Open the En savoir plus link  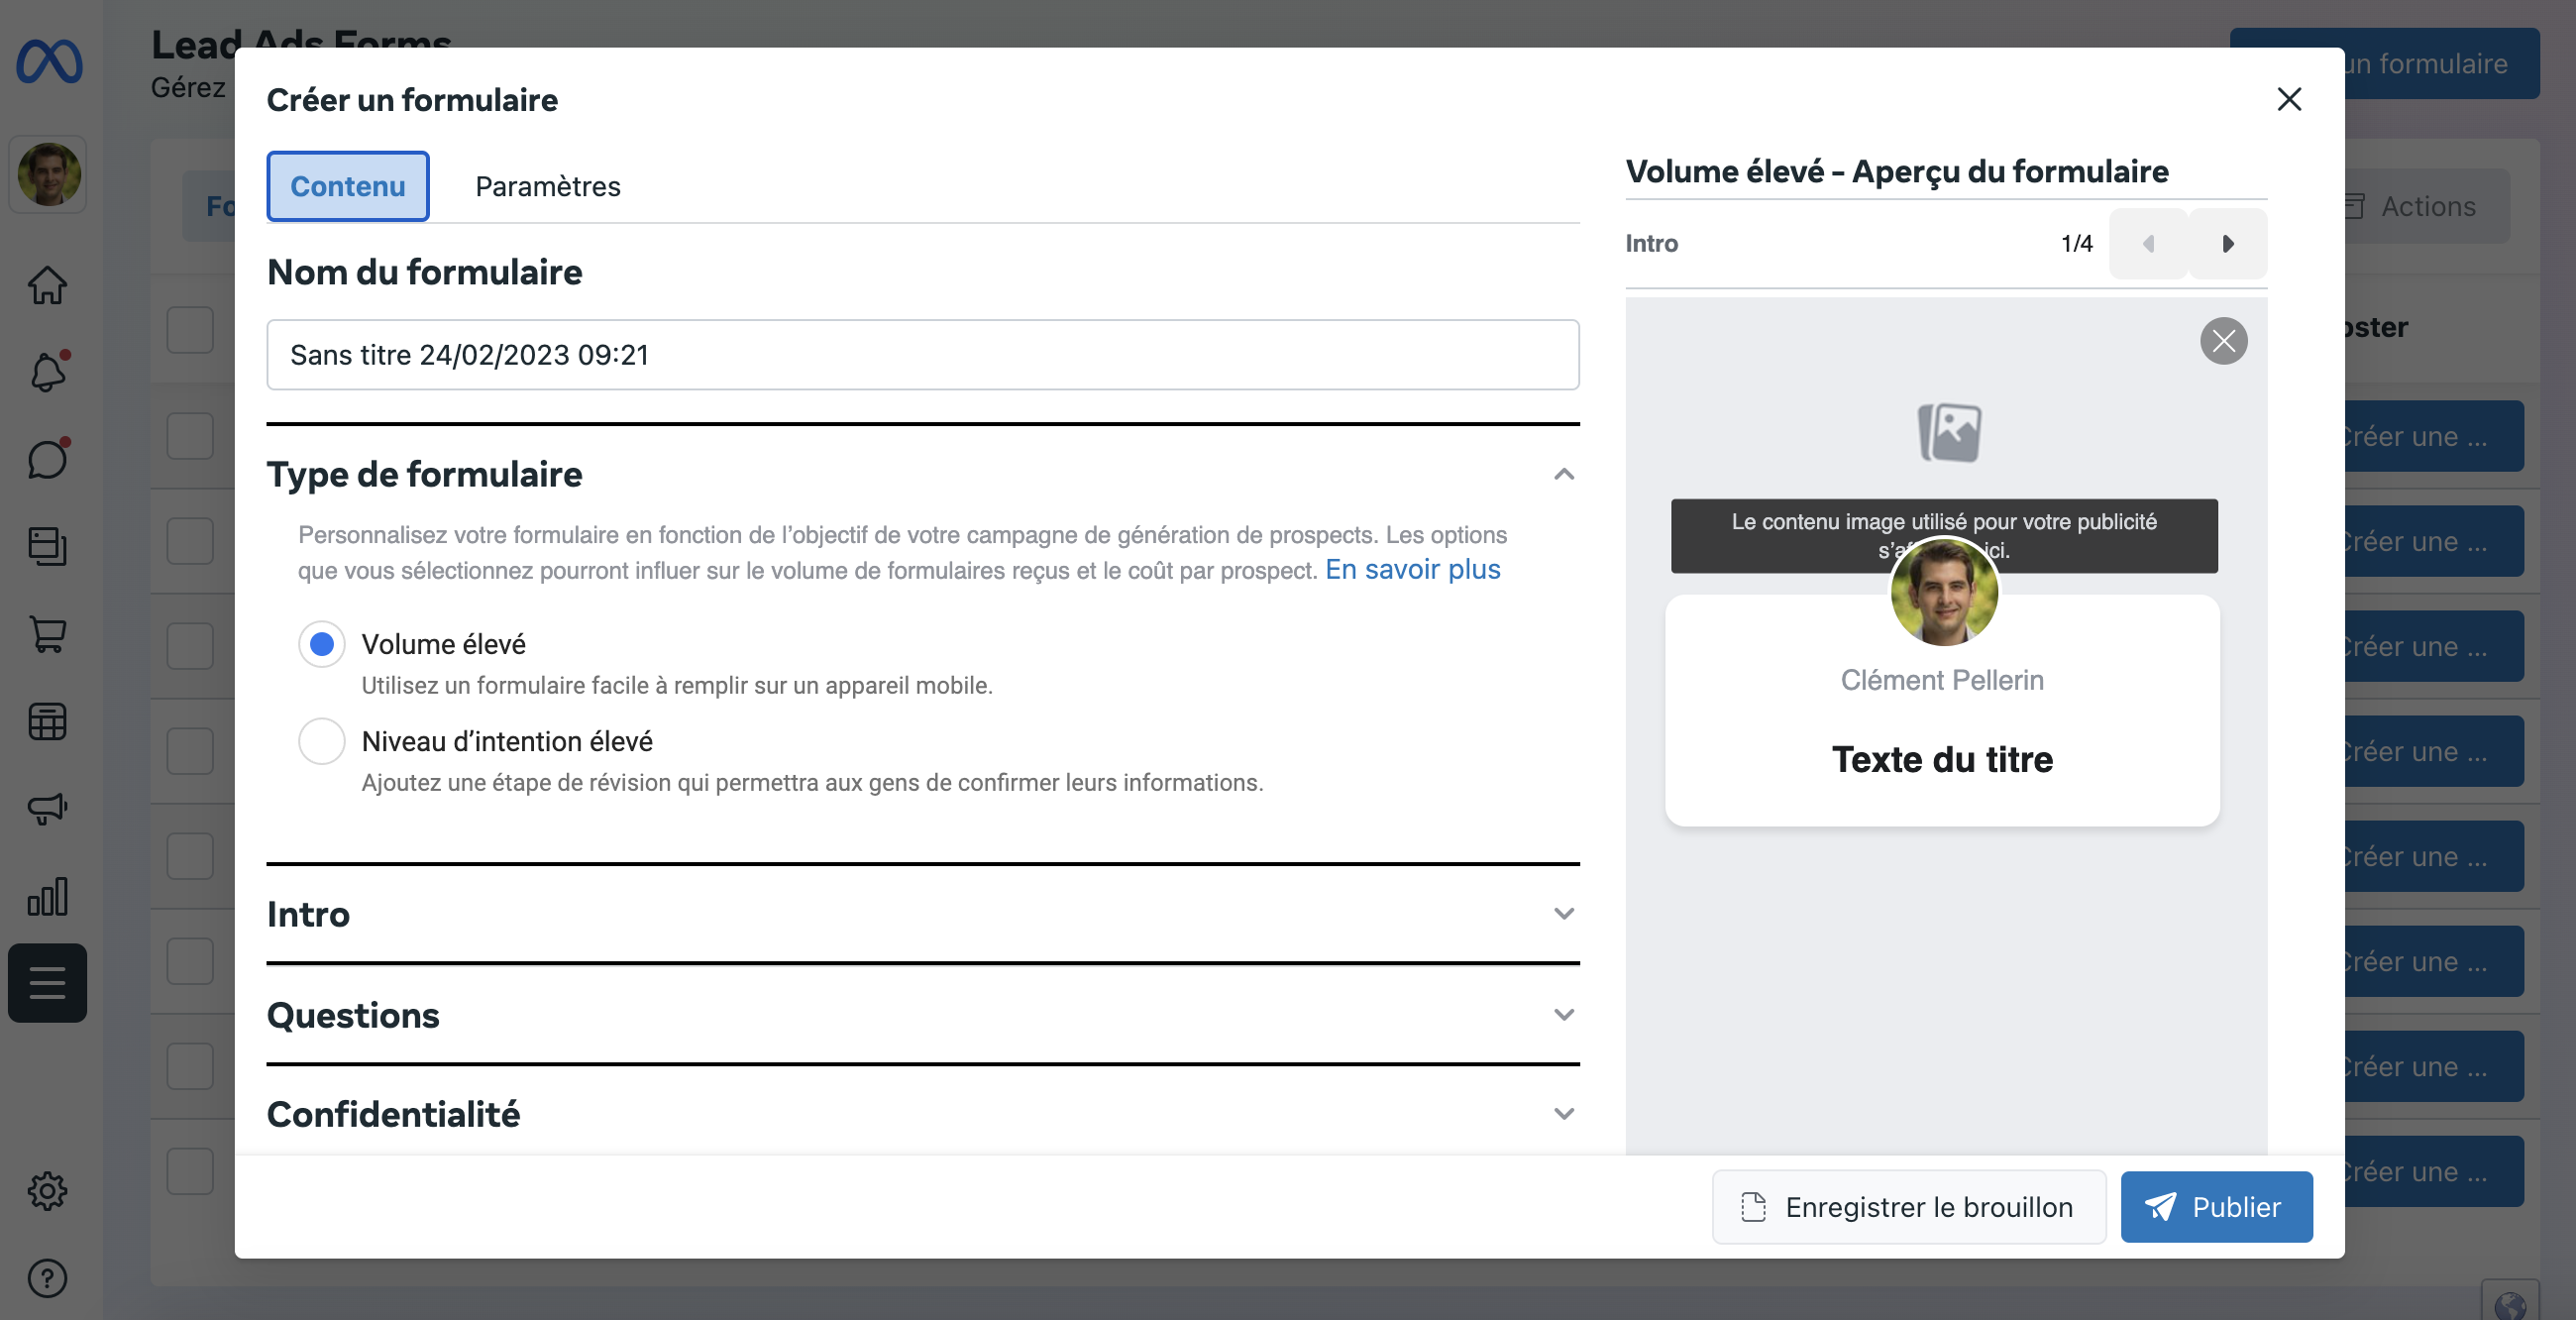coord(1412,569)
